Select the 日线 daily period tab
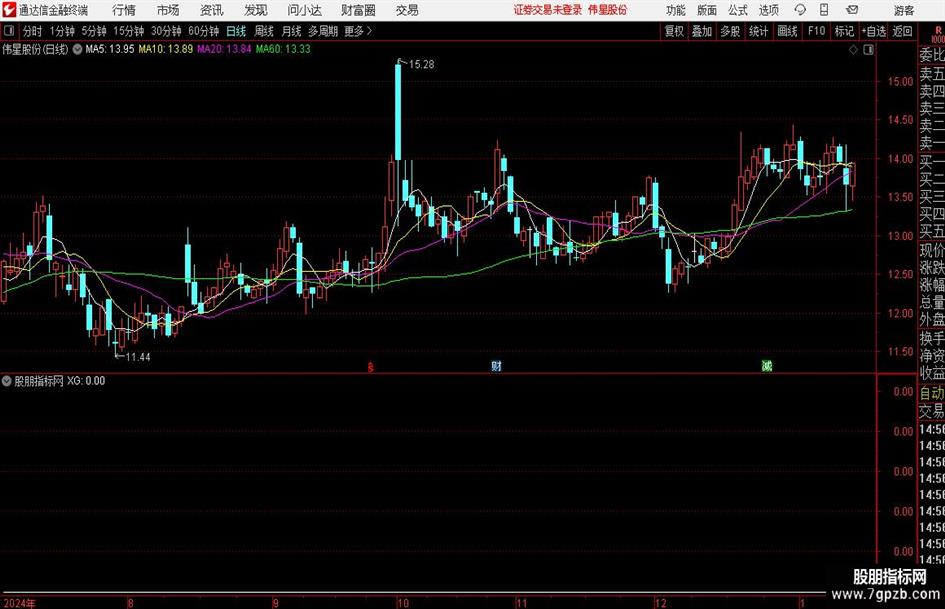The height and width of the screenshot is (609, 945). 236,31
